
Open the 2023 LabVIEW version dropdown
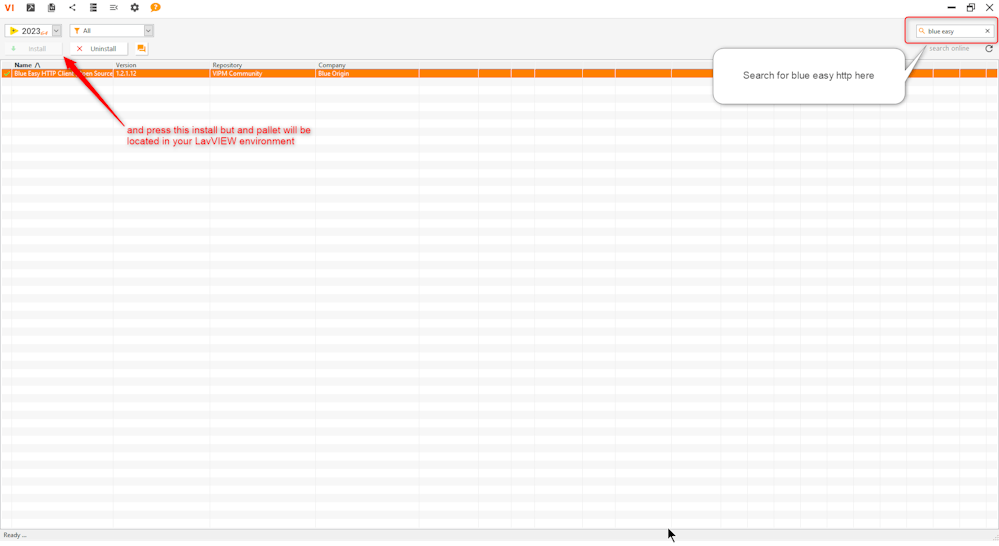(x=56, y=31)
